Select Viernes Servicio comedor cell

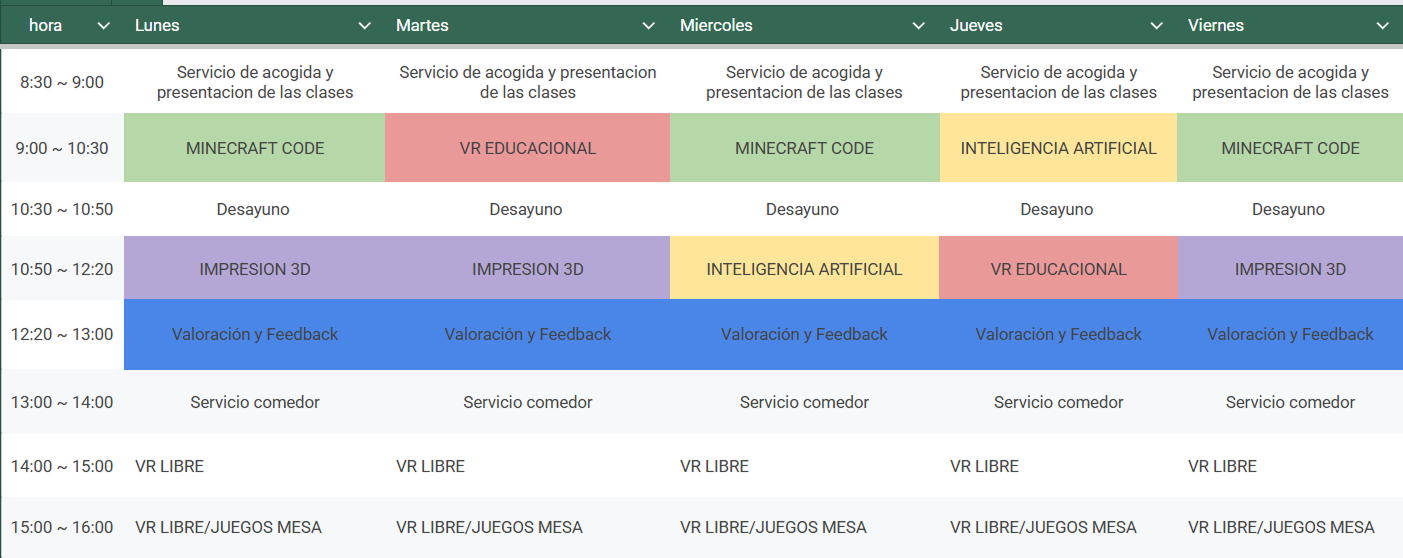pyautogui.click(x=1290, y=402)
